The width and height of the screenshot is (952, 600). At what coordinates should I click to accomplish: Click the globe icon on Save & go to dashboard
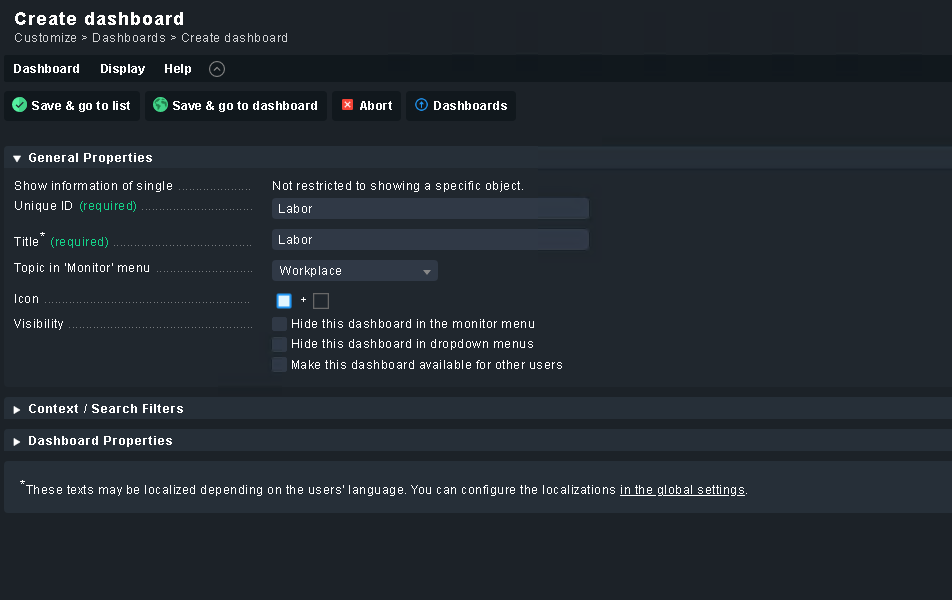(x=160, y=105)
